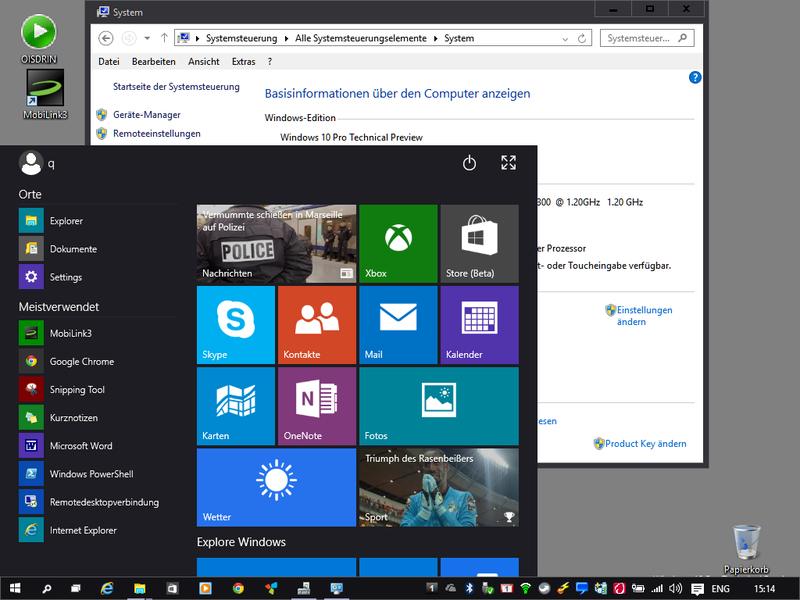The height and width of the screenshot is (600, 800).
Task: Click Alle Systemsteuerungselemente breadcrumb
Action: pyautogui.click(x=361, y=38)
